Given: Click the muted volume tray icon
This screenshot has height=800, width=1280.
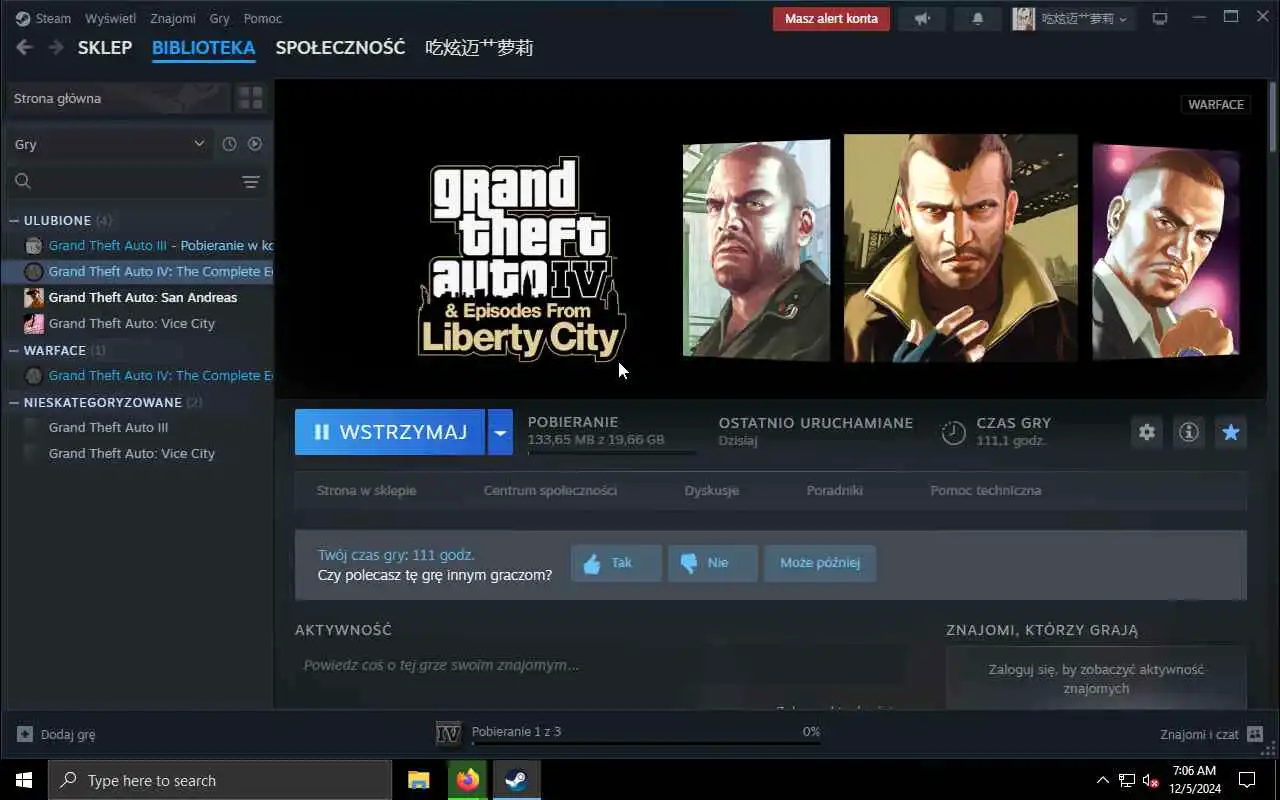Looking at the screenshot, I should tap(1150, 780).
